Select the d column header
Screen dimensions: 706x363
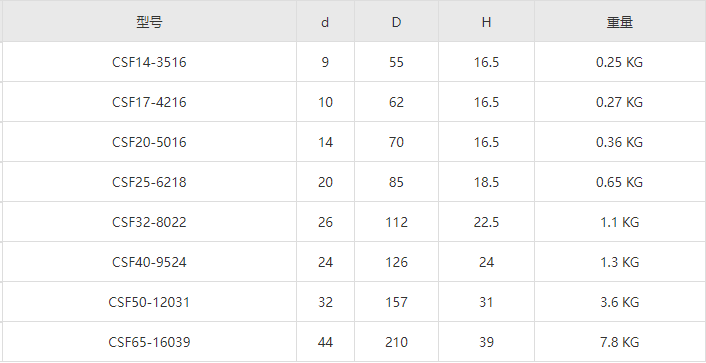(325, 22)
